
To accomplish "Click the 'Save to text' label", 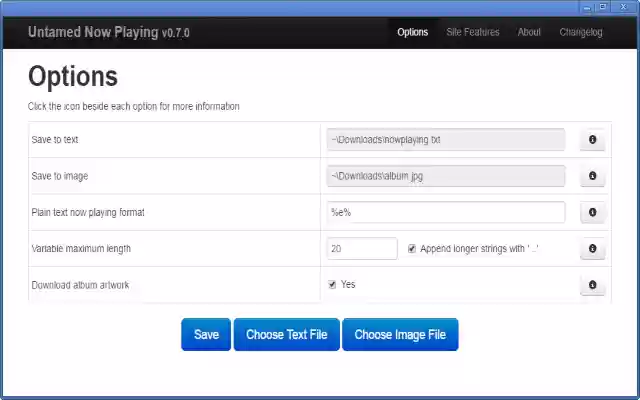I will (55, 140).
